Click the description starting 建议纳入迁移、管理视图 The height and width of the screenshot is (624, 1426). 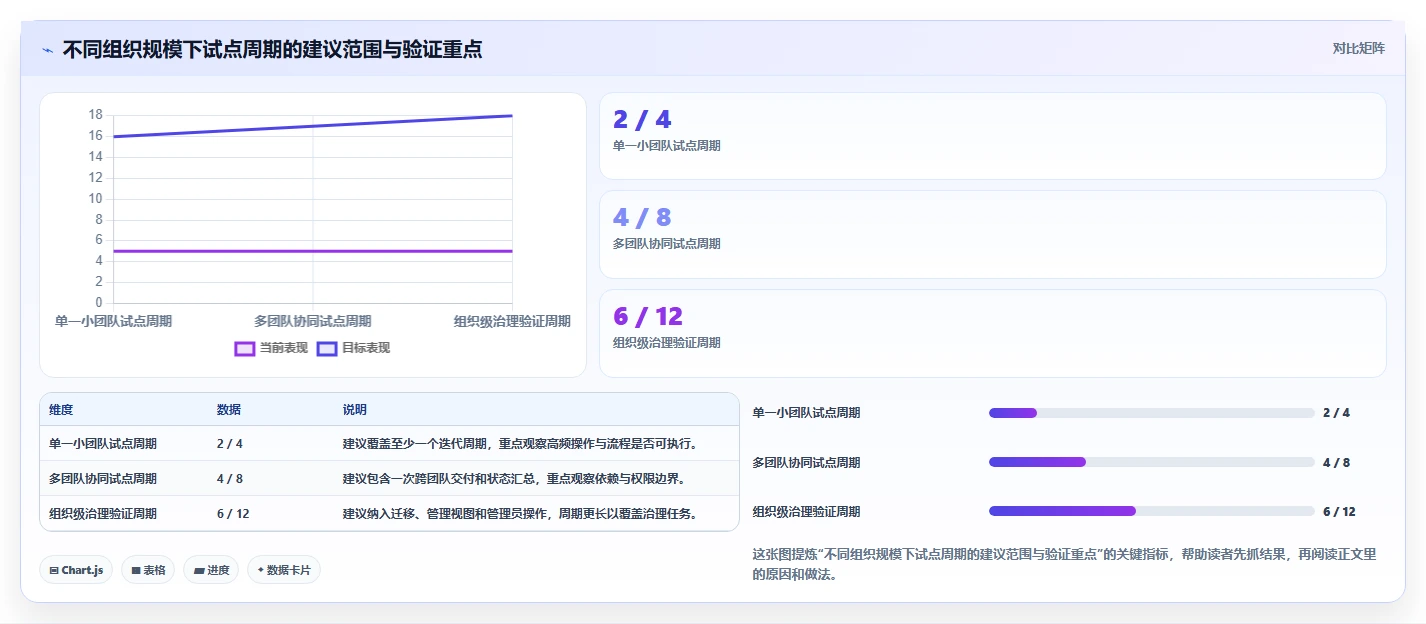tap(520, 514)
